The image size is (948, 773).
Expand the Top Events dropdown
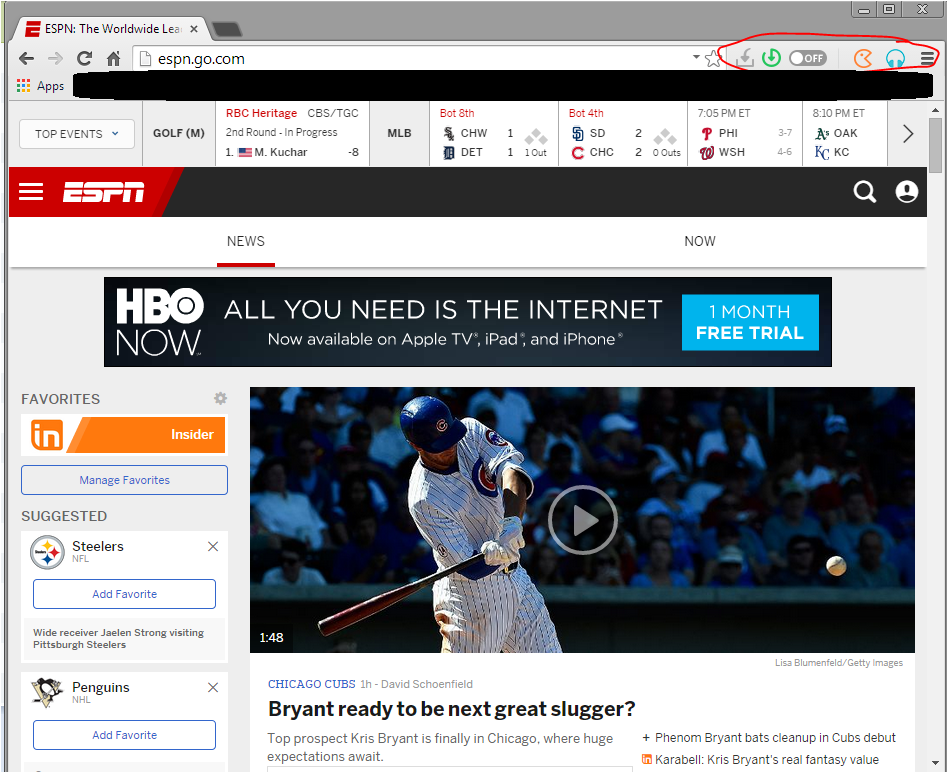pos(77,134)
